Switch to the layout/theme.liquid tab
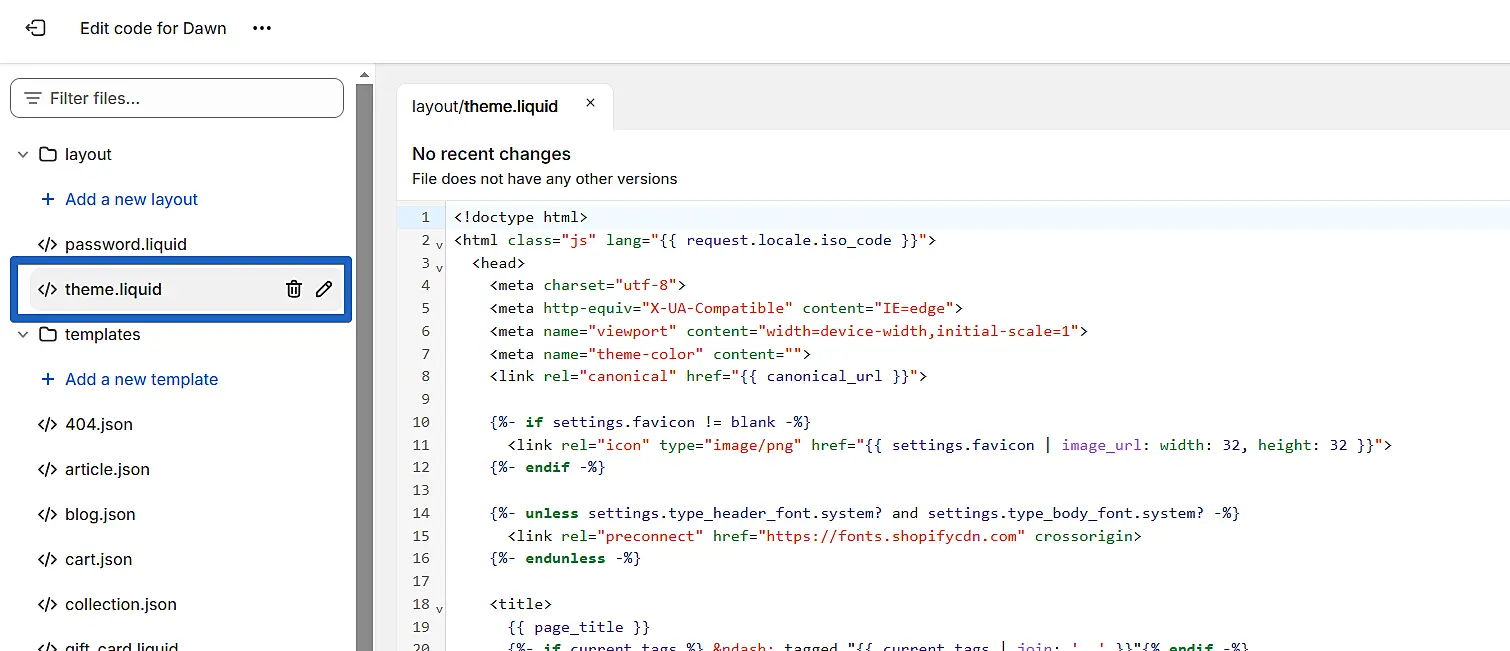Screen dimensions: 1510x651 pyautogui.click(x=485, y=106)
